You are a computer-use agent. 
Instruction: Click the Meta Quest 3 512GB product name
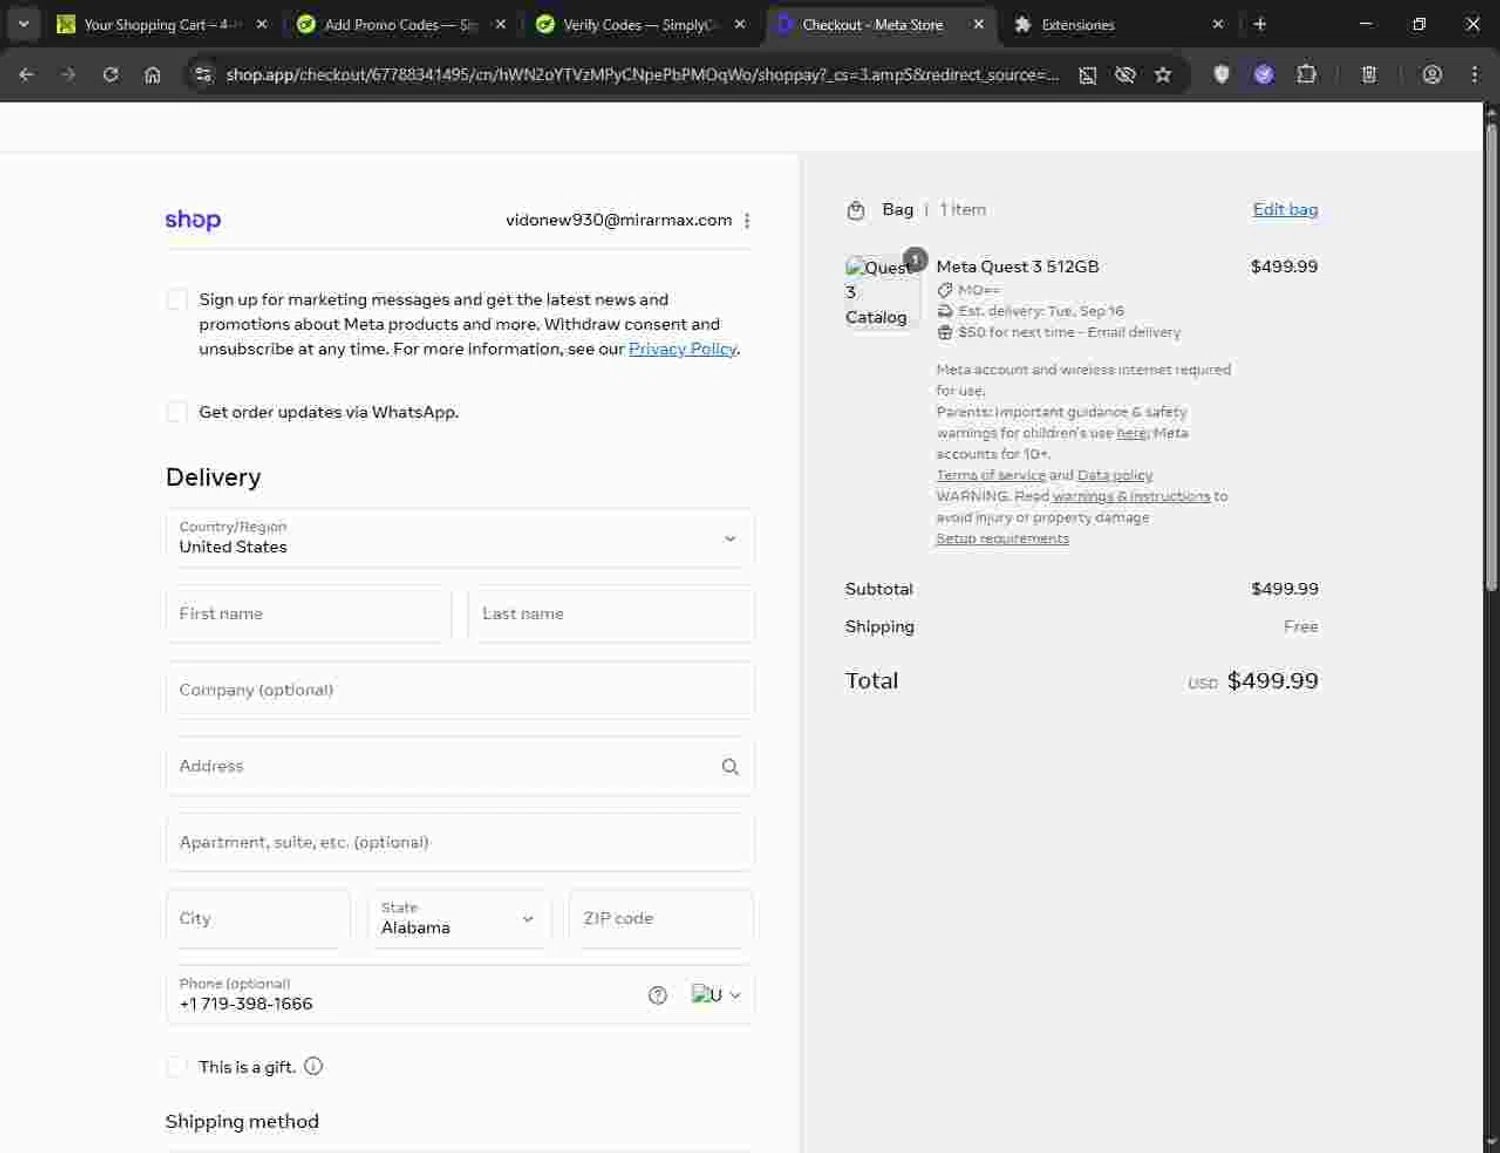pos(1017,267)
